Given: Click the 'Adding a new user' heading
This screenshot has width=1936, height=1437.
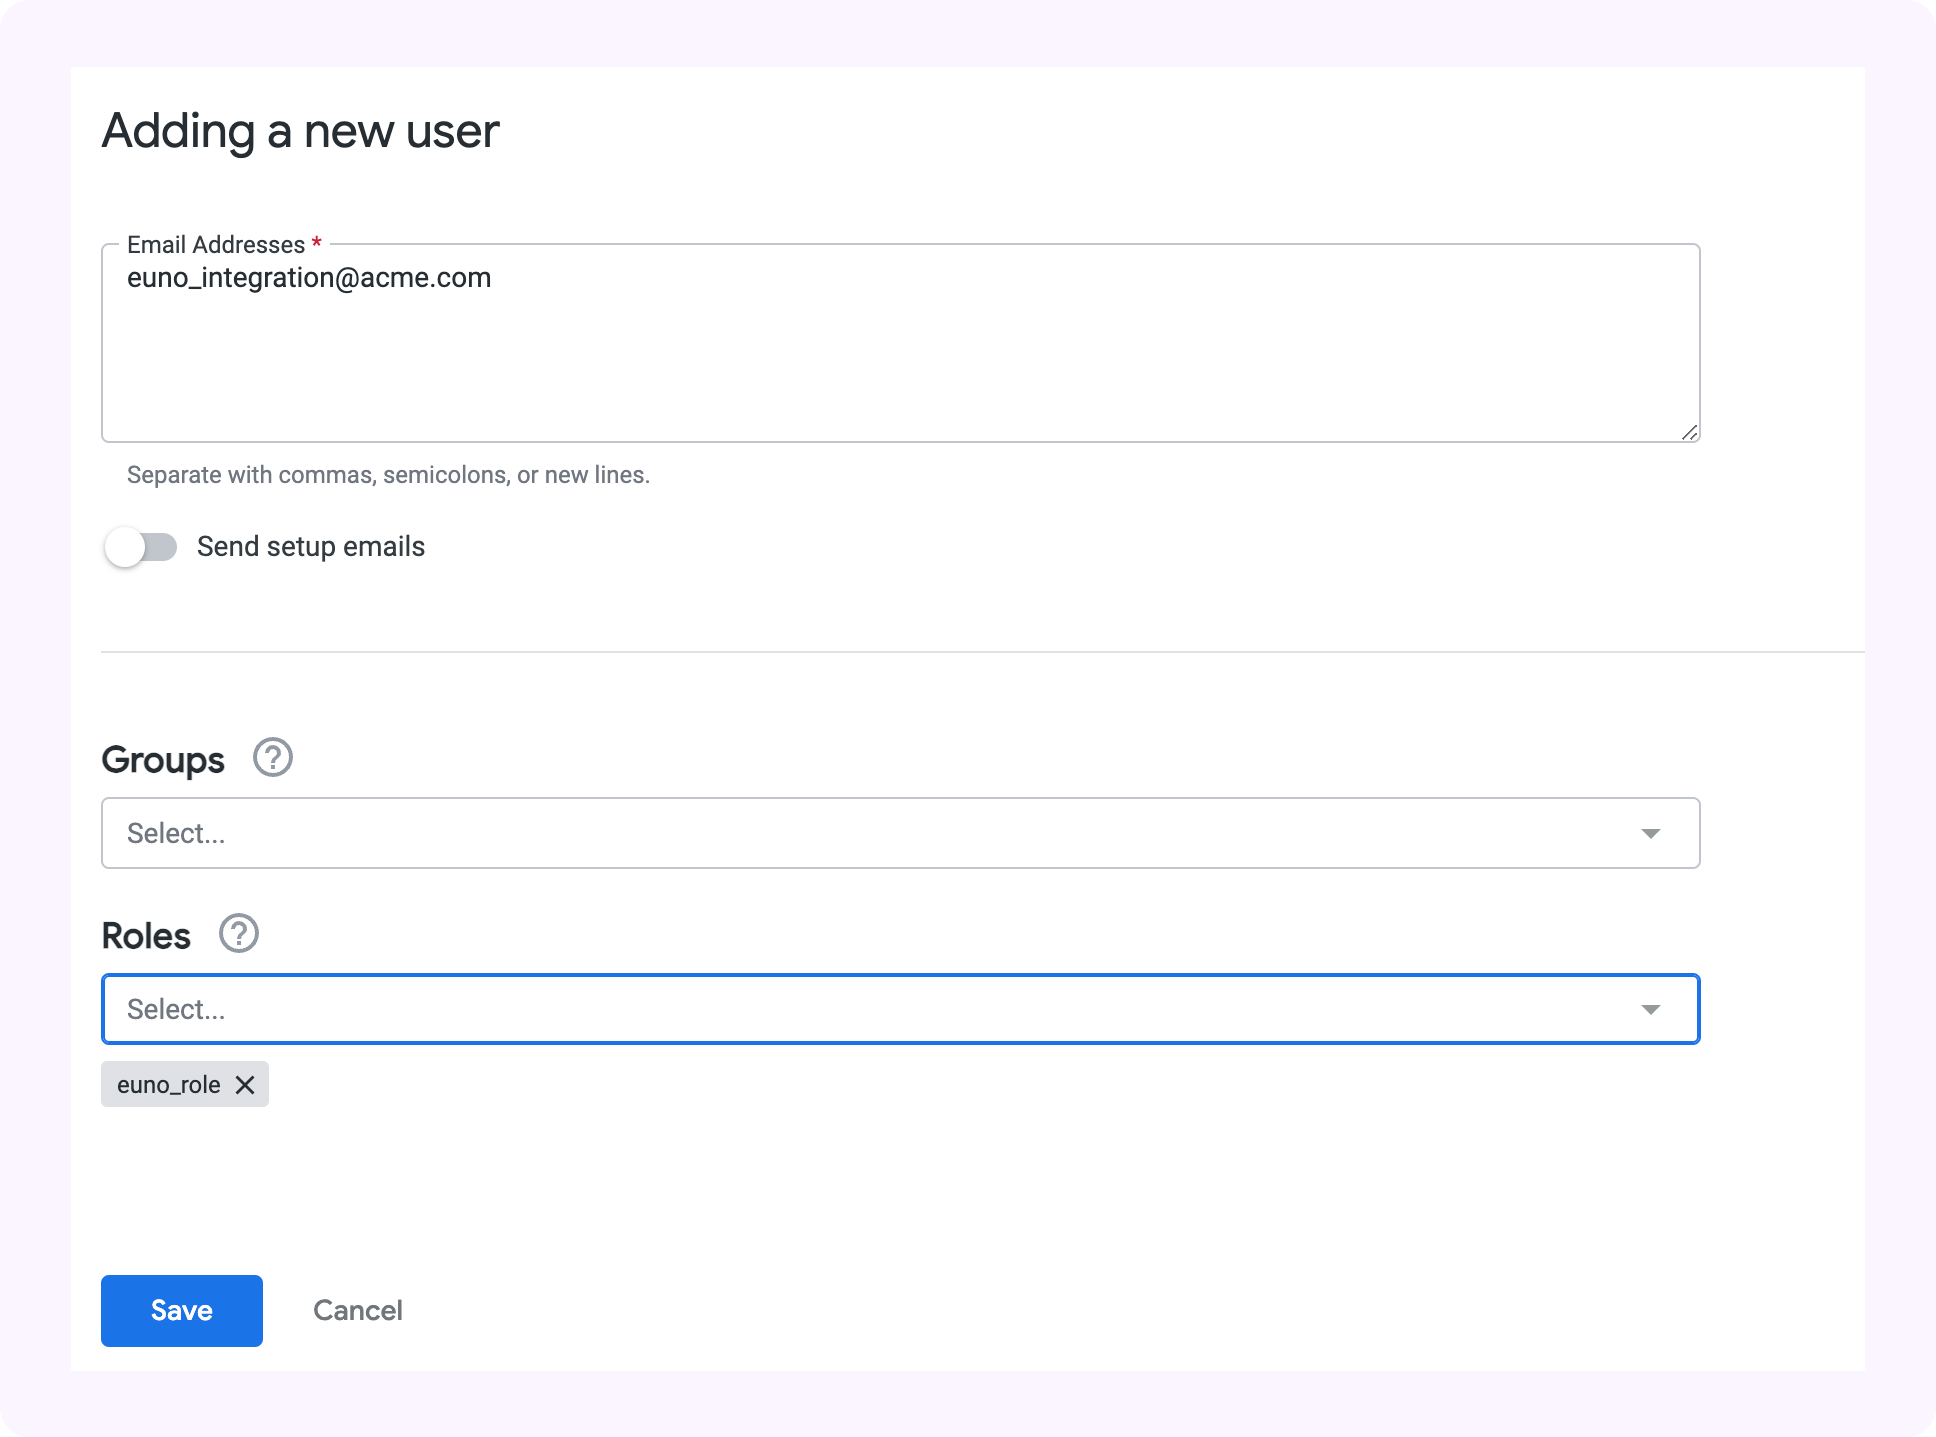Looking at the screenshot, I should coord(300,131).
